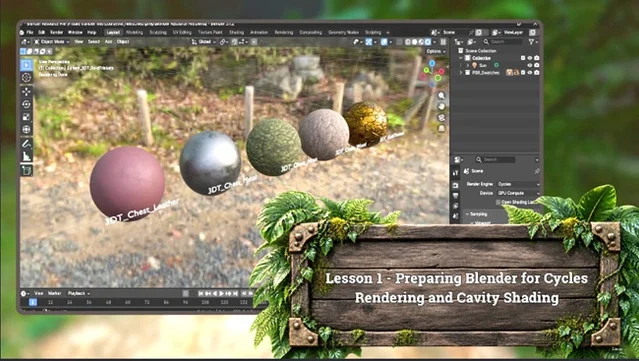This screenshot has width=639, height=361.
Task: Toggle visibility eye for PBR_Swatches
Action: pyautogui.click(x=530, y=73)
